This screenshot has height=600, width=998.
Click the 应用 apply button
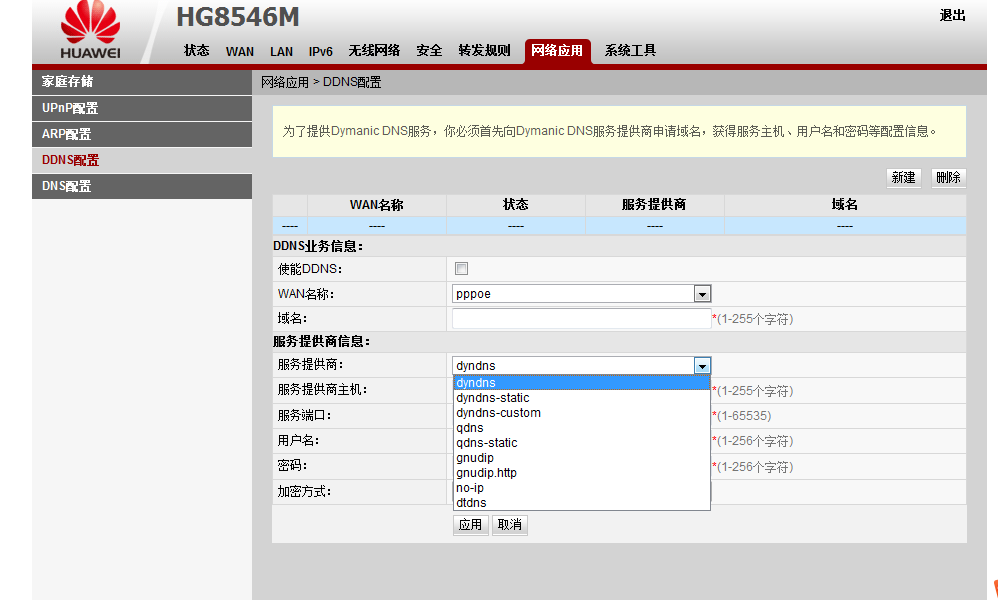point(470,525)
